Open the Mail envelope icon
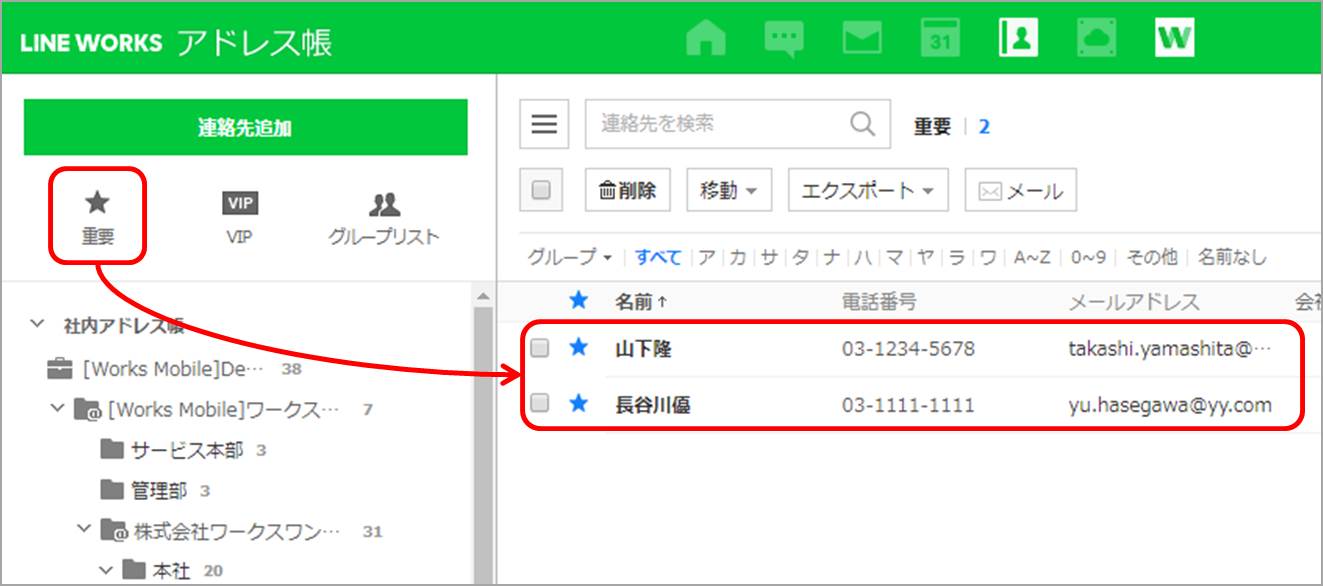1323x586 pixels. pyautogui.click(x=862, y=39)
